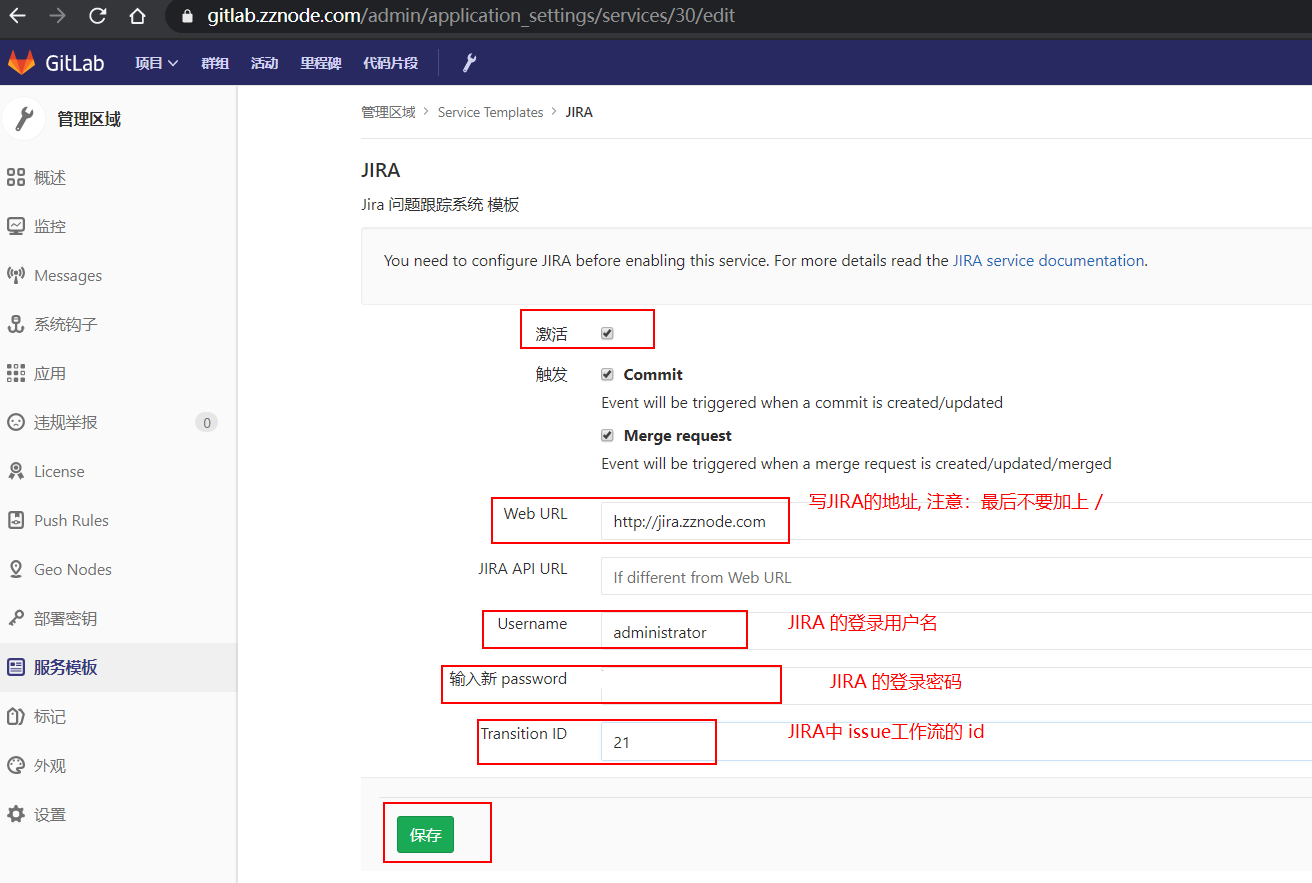This screenshot has height=883, width=1312.
Task: Click the green 保存 button
Action: pyautogui.click(x=425, y=835)
